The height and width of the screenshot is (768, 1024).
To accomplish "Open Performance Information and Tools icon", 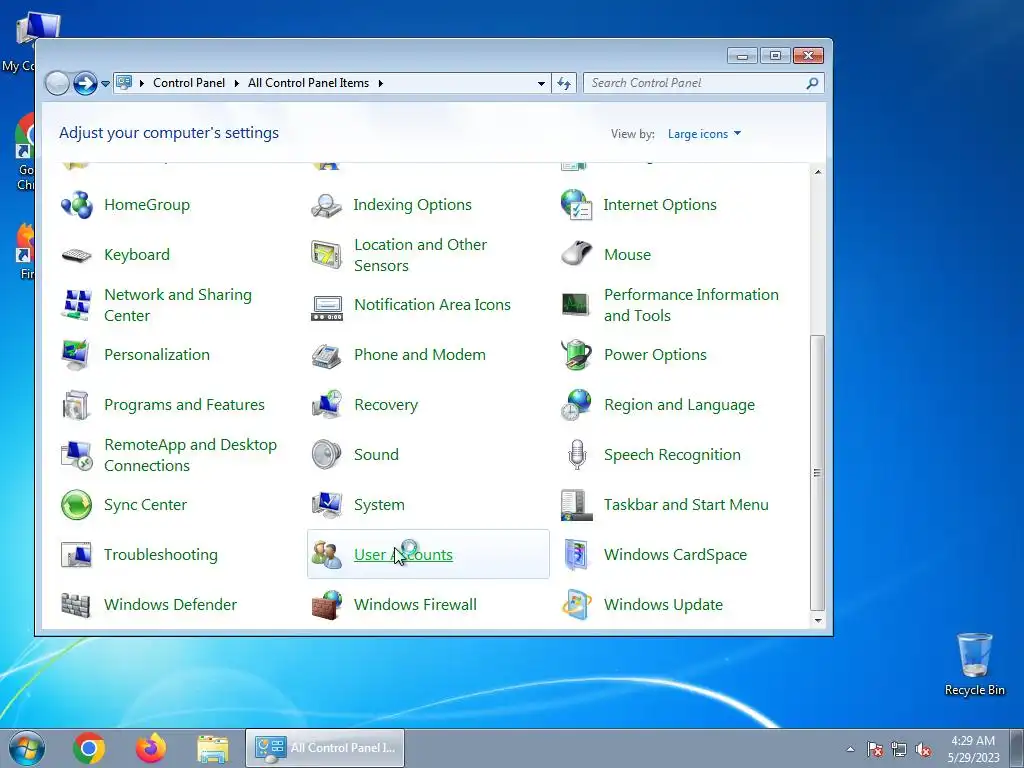I will tap(575, 304).
